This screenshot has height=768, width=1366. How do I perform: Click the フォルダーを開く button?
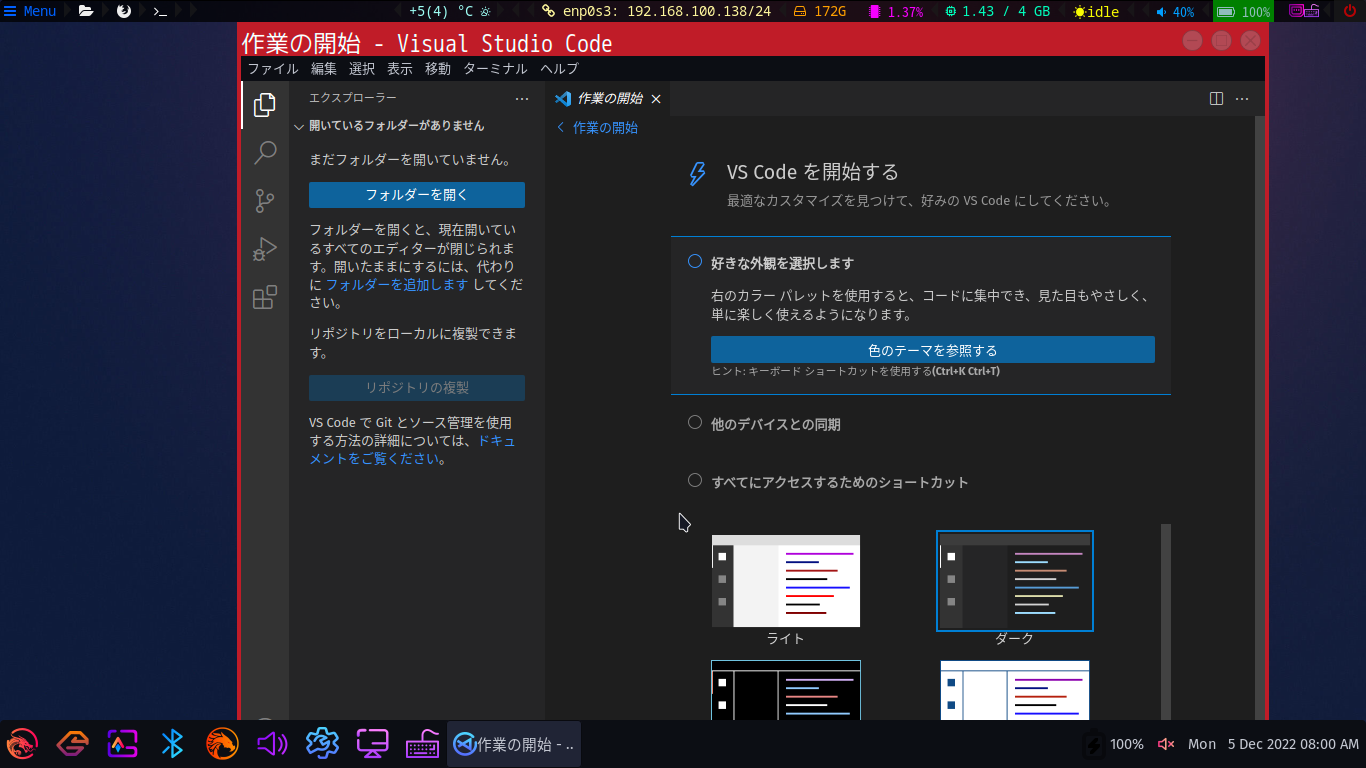click(x=417, y=195)
